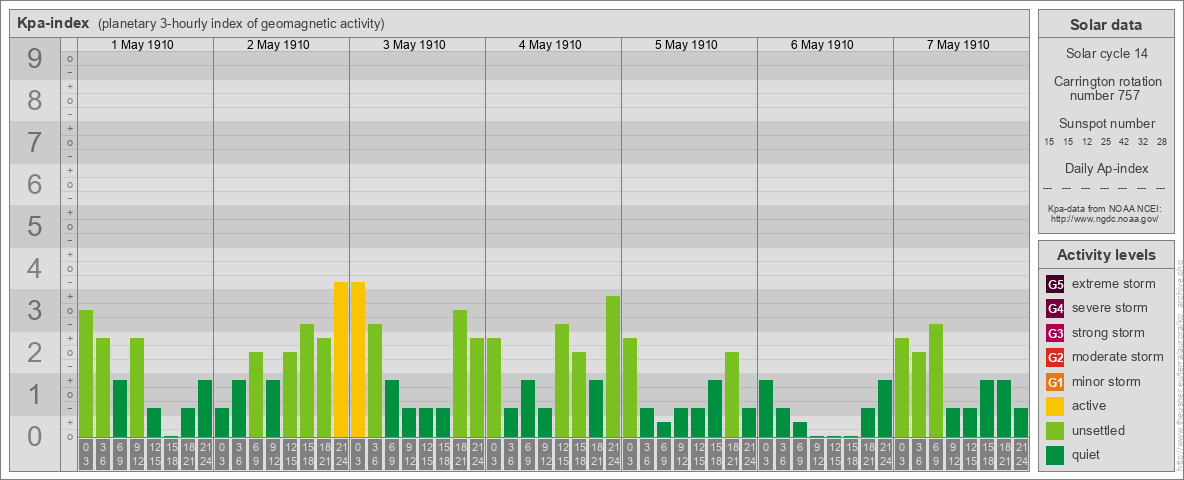Click the Y-axis label 1
The width and height of the screenshot is (1184, 480).
tap(35, 394)
